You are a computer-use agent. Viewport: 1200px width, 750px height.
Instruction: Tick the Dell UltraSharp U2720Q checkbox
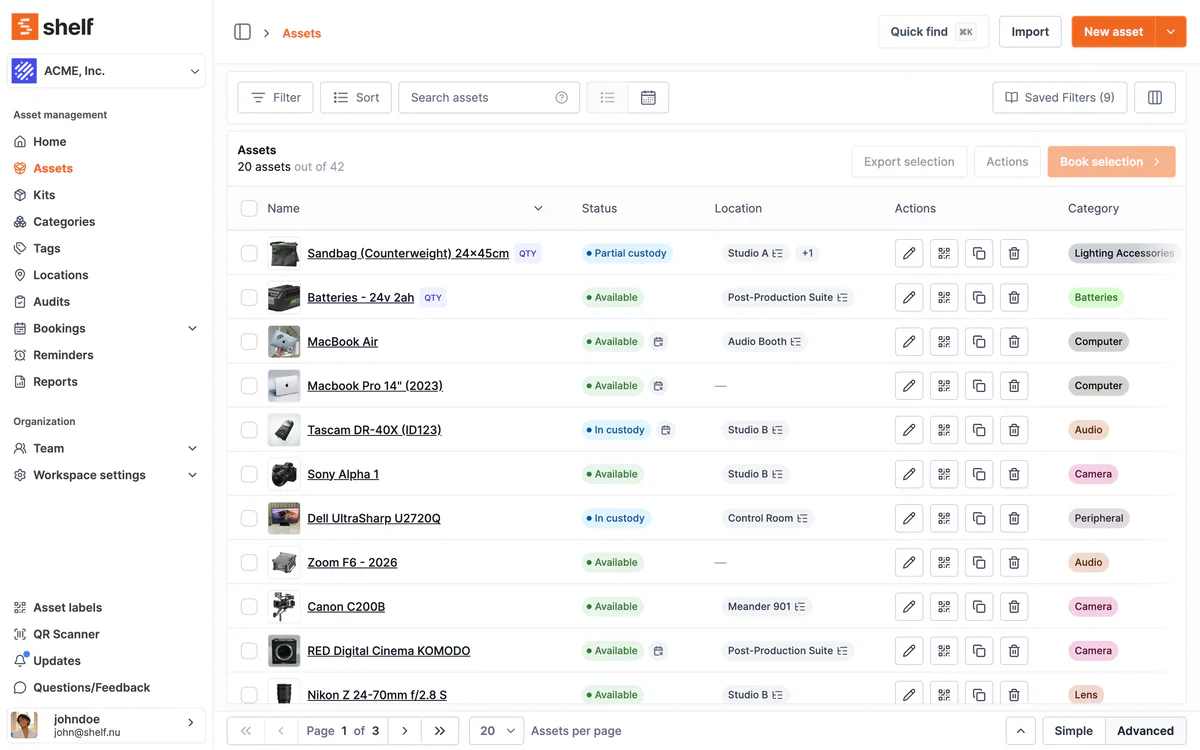[249, 518]
